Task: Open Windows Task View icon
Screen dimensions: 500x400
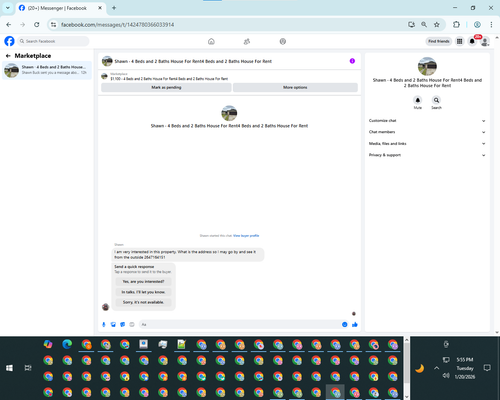Action: click(x=28, y=368)
